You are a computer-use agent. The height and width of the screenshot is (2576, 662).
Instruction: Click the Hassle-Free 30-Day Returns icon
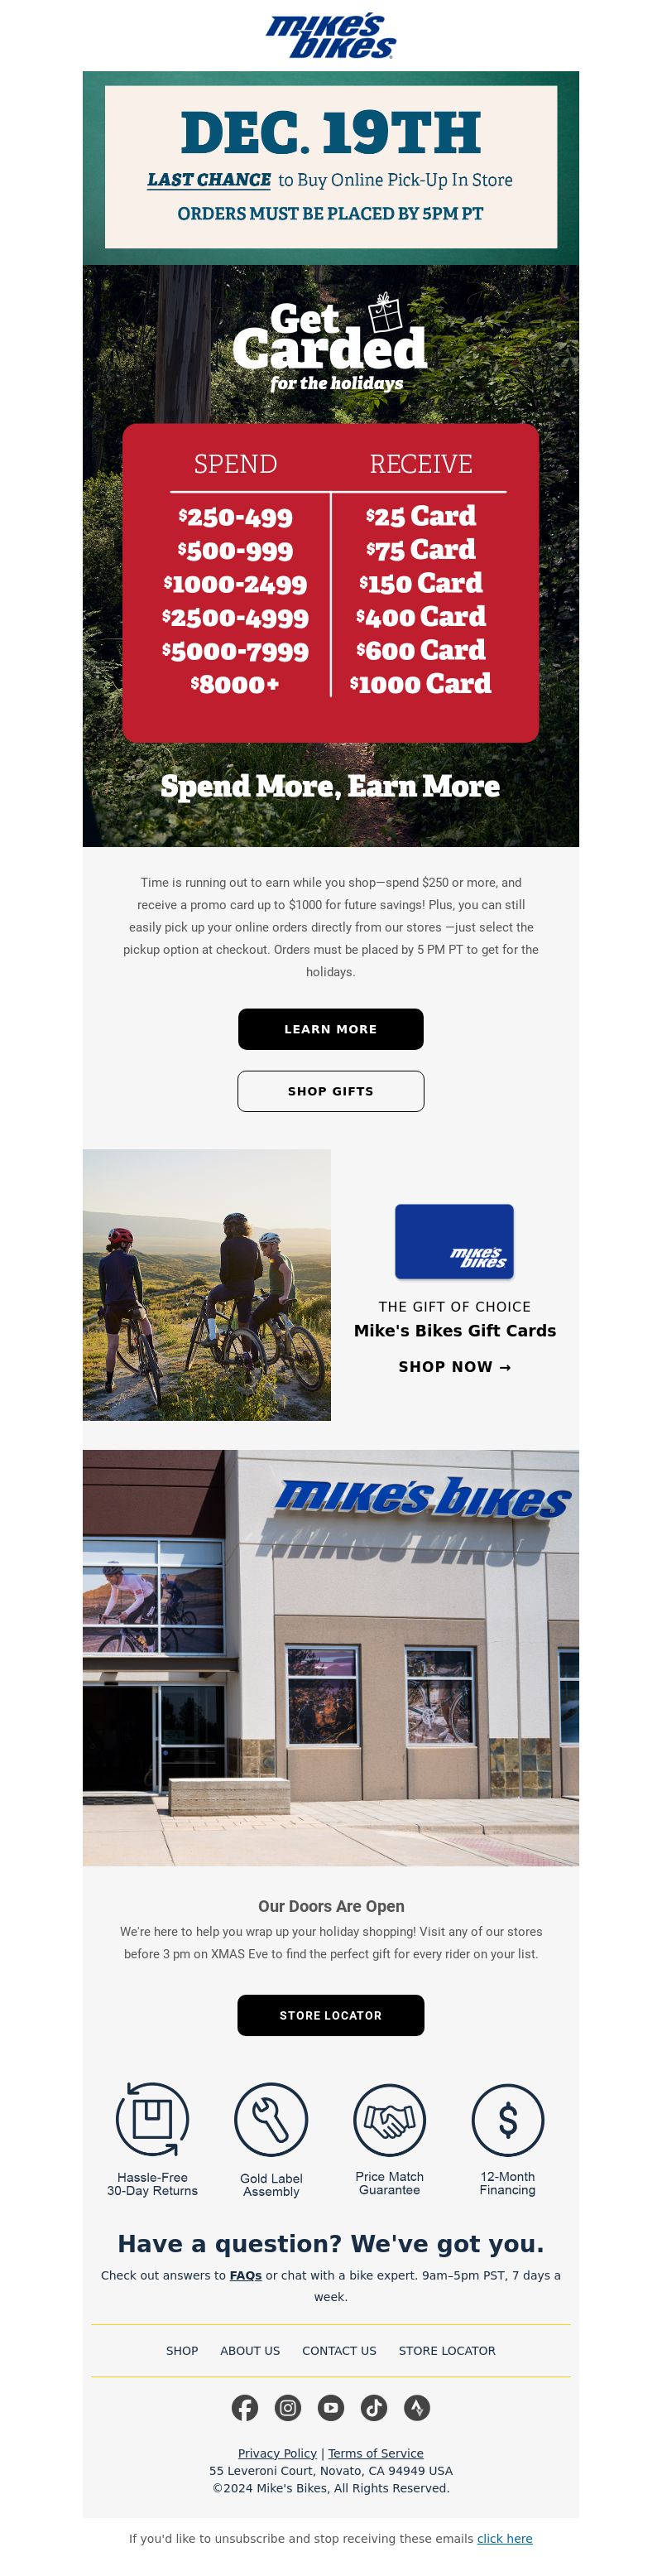(x=153, y=2119)
